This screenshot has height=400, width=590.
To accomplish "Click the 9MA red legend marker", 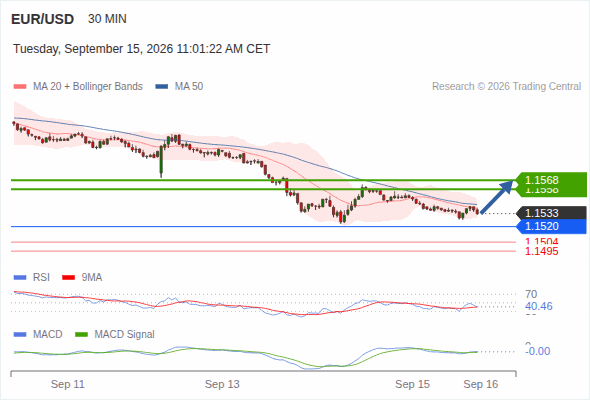I will (68, 278).
